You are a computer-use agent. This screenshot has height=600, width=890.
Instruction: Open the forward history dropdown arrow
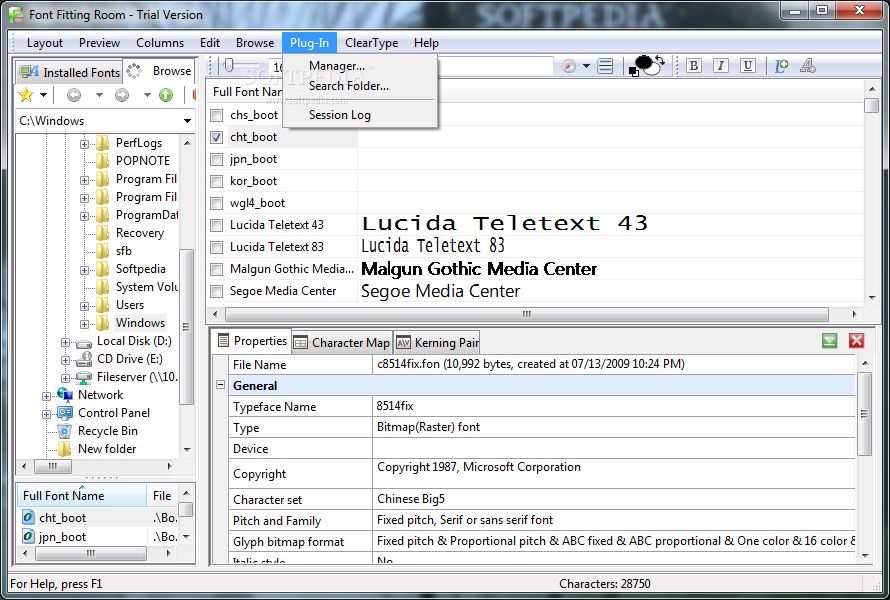(147, 95)
